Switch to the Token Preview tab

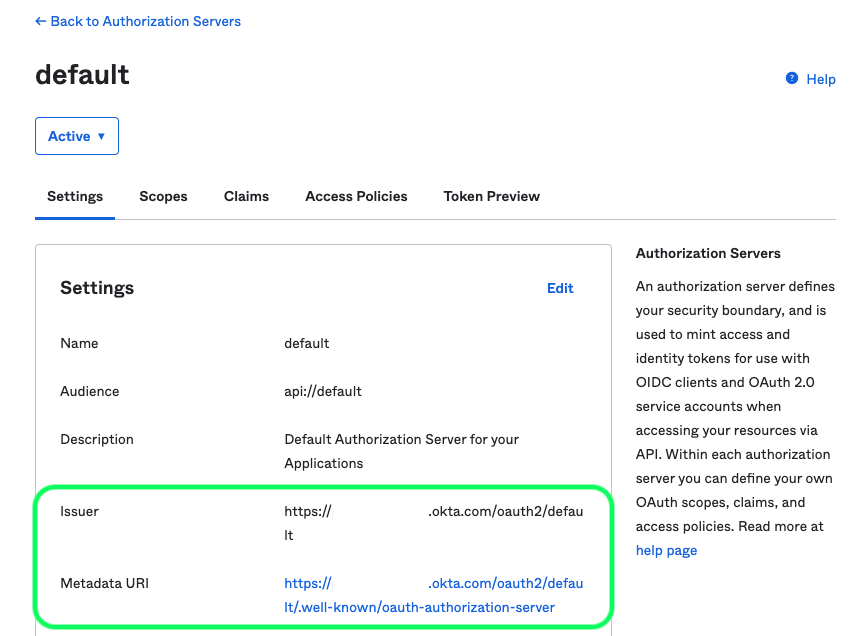coord(491,196)
